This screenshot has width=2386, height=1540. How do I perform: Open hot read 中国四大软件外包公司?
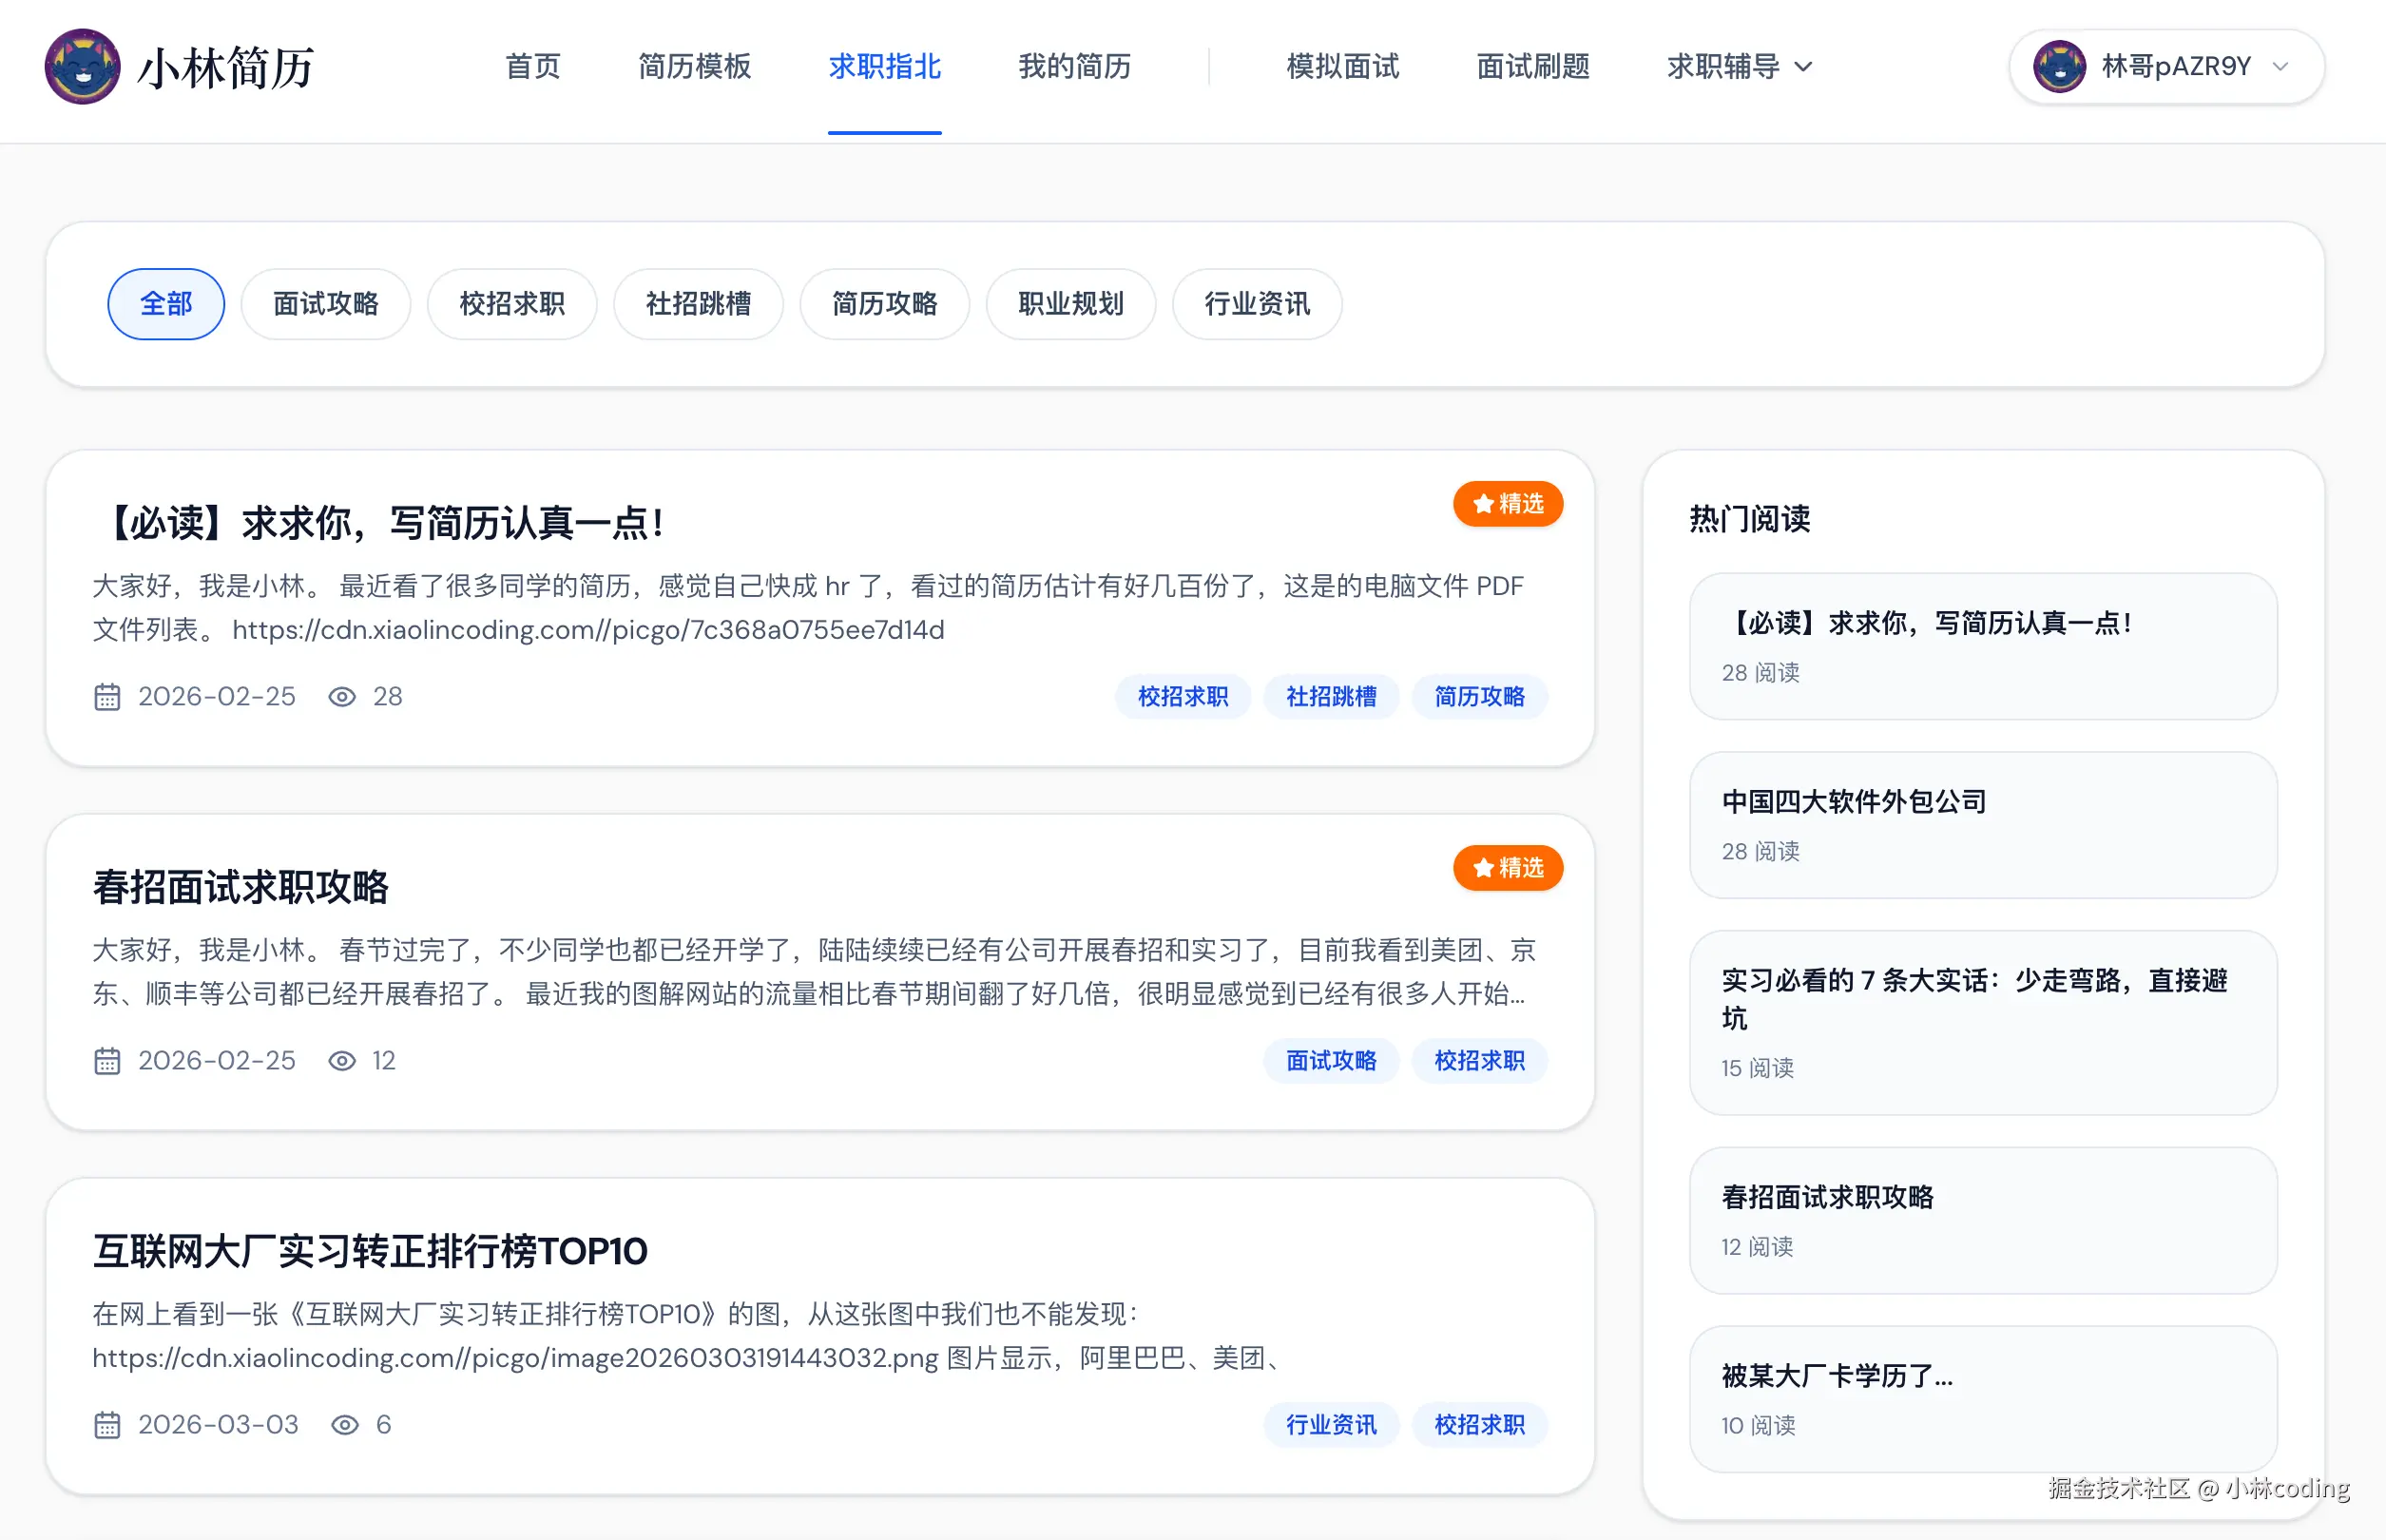pos(1853,802)
